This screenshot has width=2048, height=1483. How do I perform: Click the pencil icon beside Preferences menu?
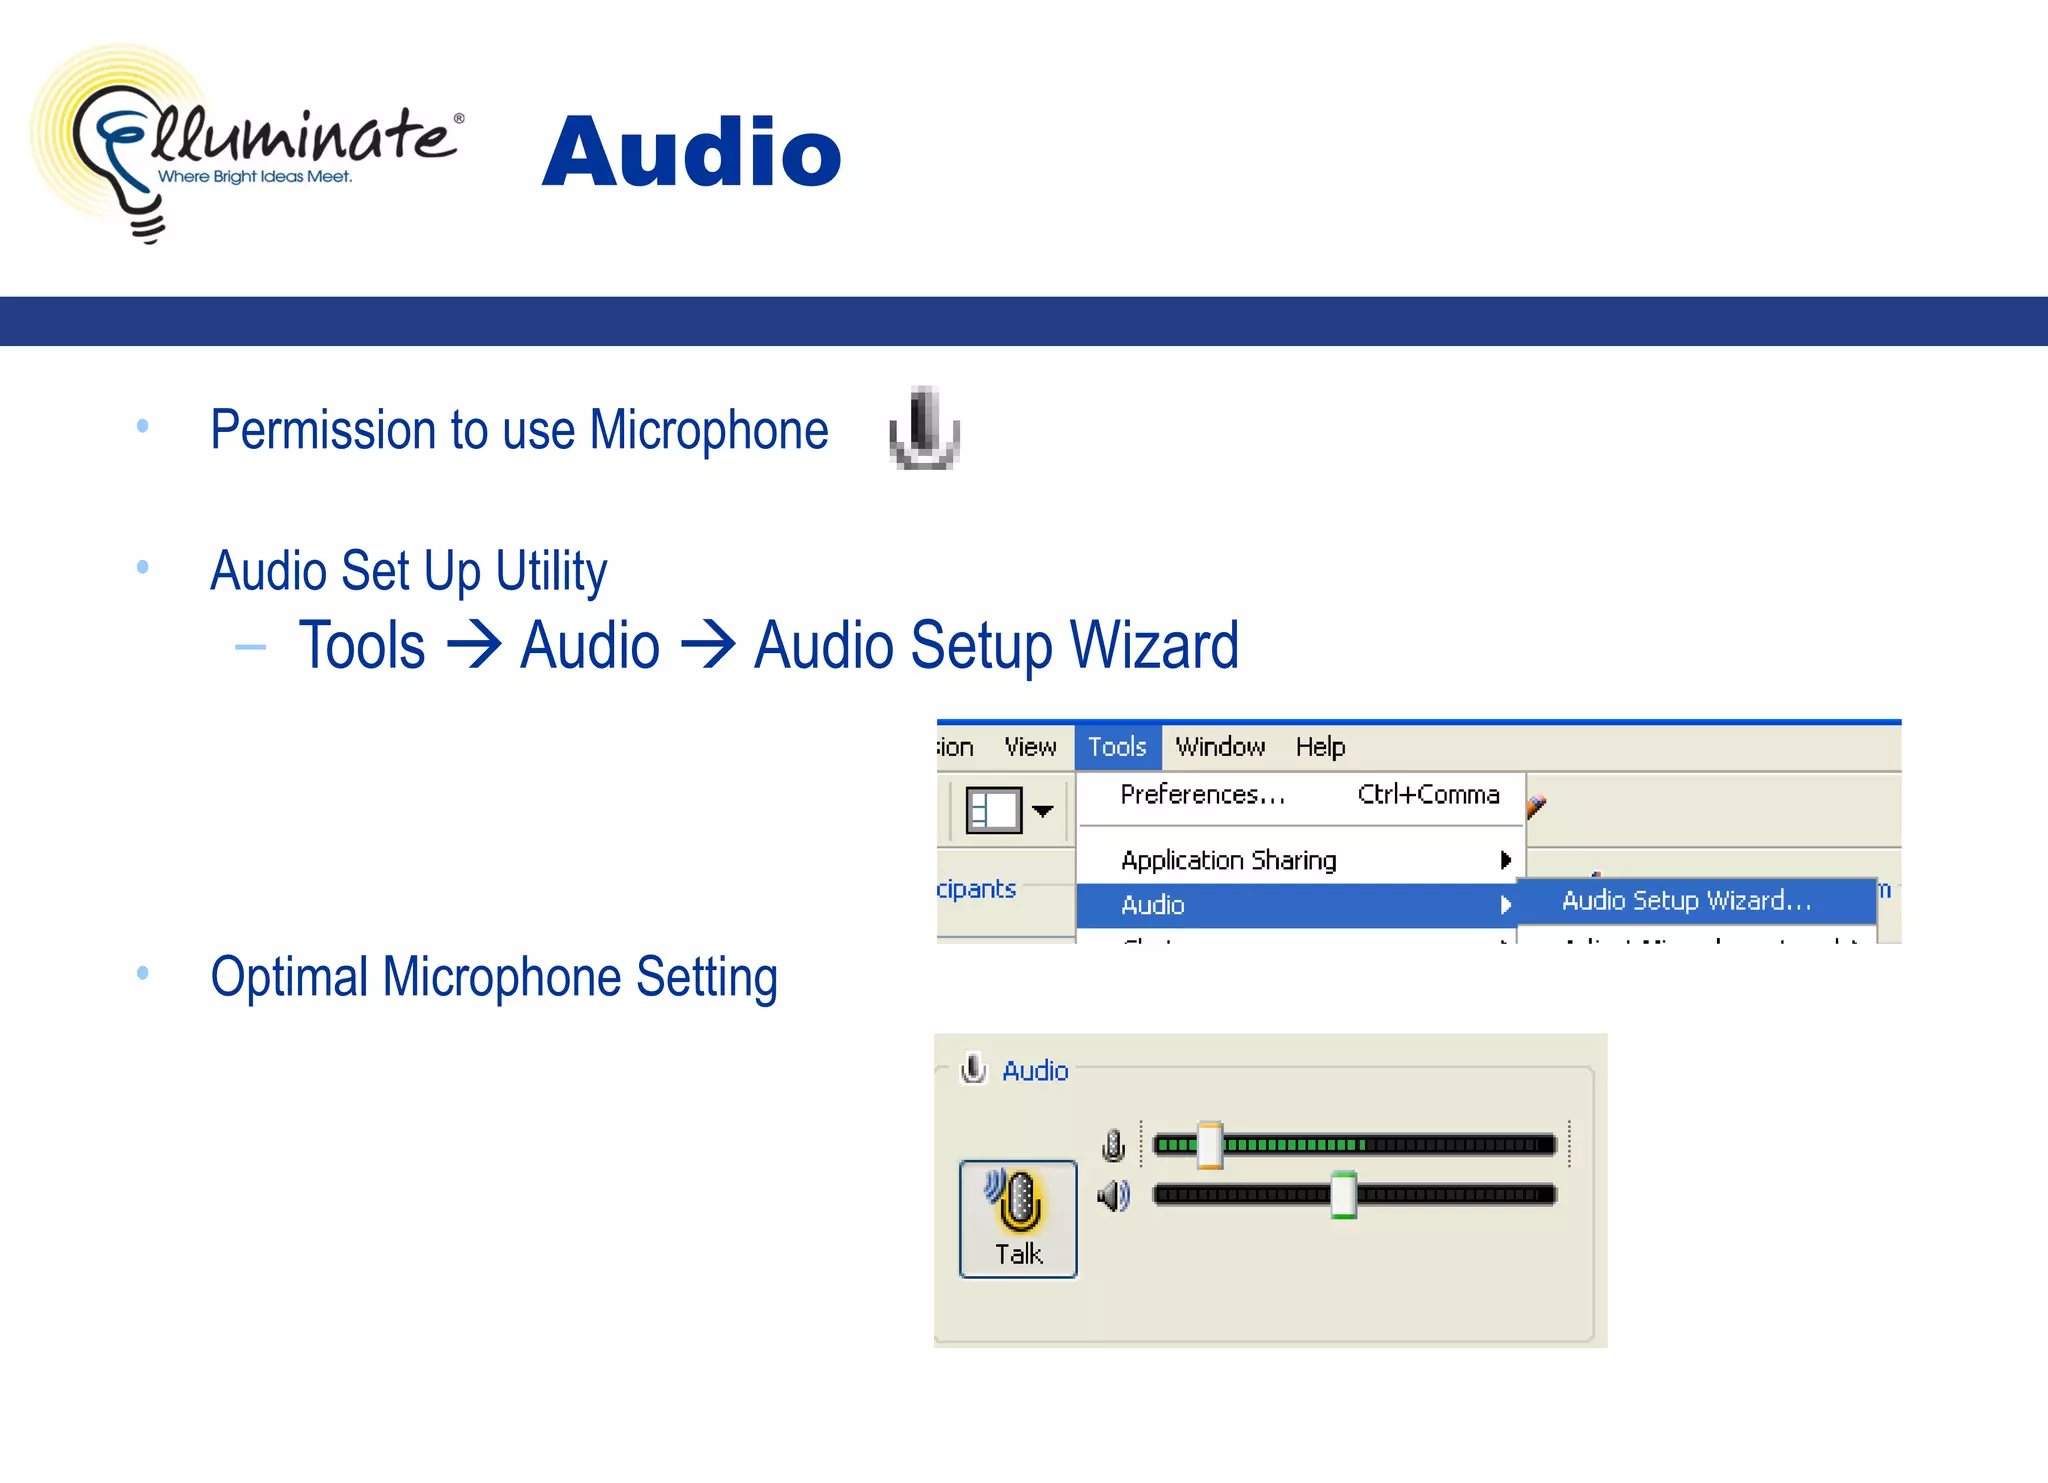click(x=1537, y=805)
